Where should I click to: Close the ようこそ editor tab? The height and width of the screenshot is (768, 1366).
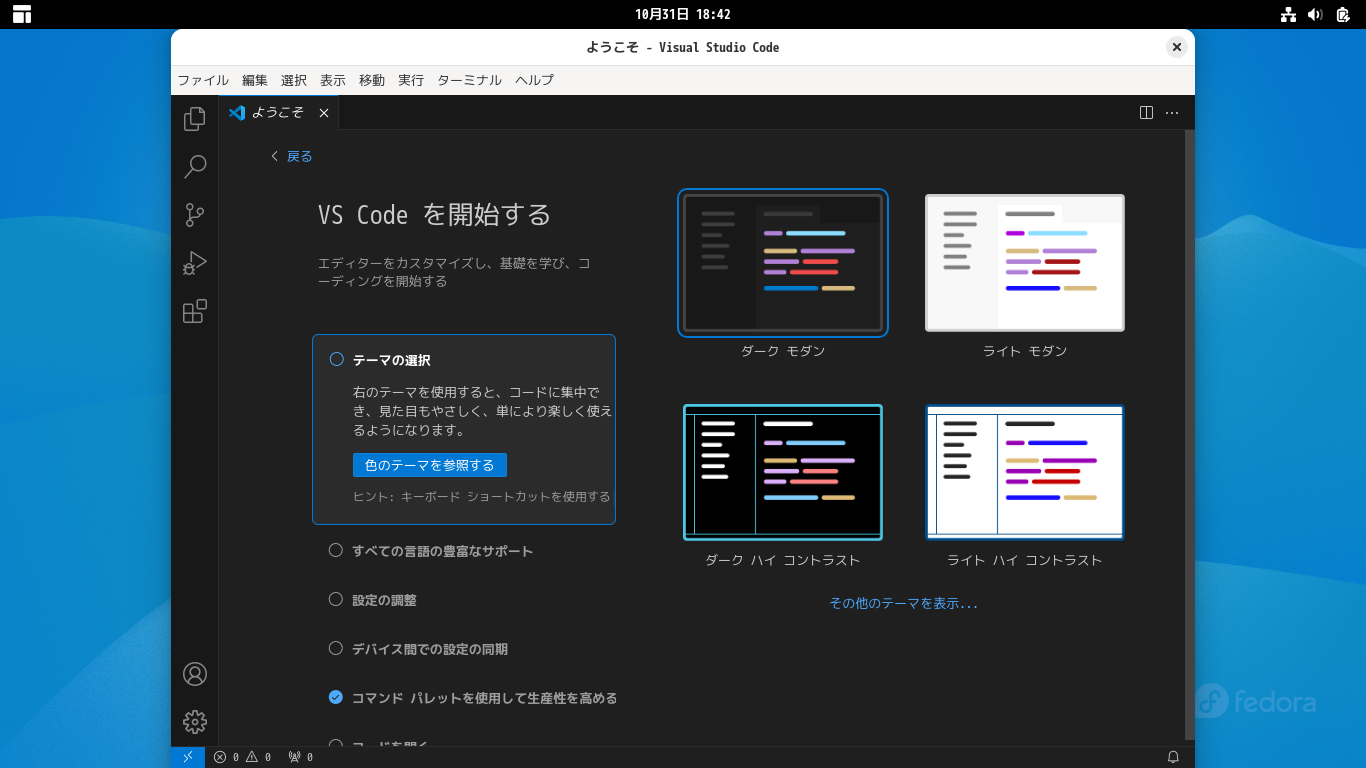(324, 113)
